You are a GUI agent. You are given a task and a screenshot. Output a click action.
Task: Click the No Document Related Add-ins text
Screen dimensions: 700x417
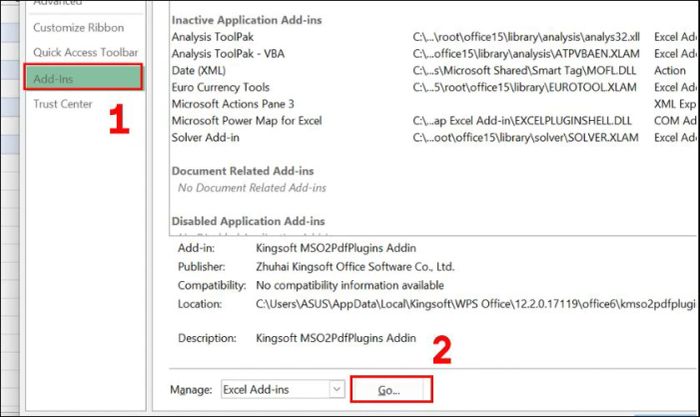[x=251, y=187]
